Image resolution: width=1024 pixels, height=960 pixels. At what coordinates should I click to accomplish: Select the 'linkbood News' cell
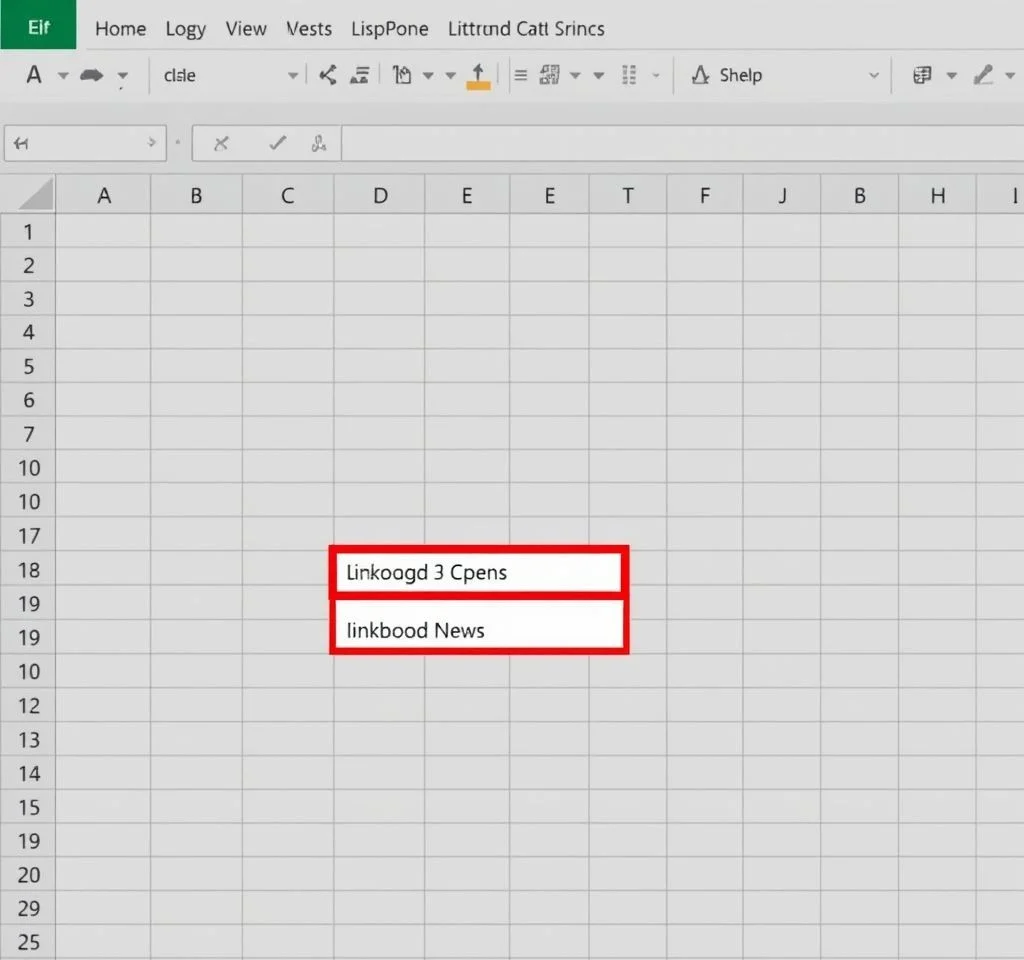478,630
